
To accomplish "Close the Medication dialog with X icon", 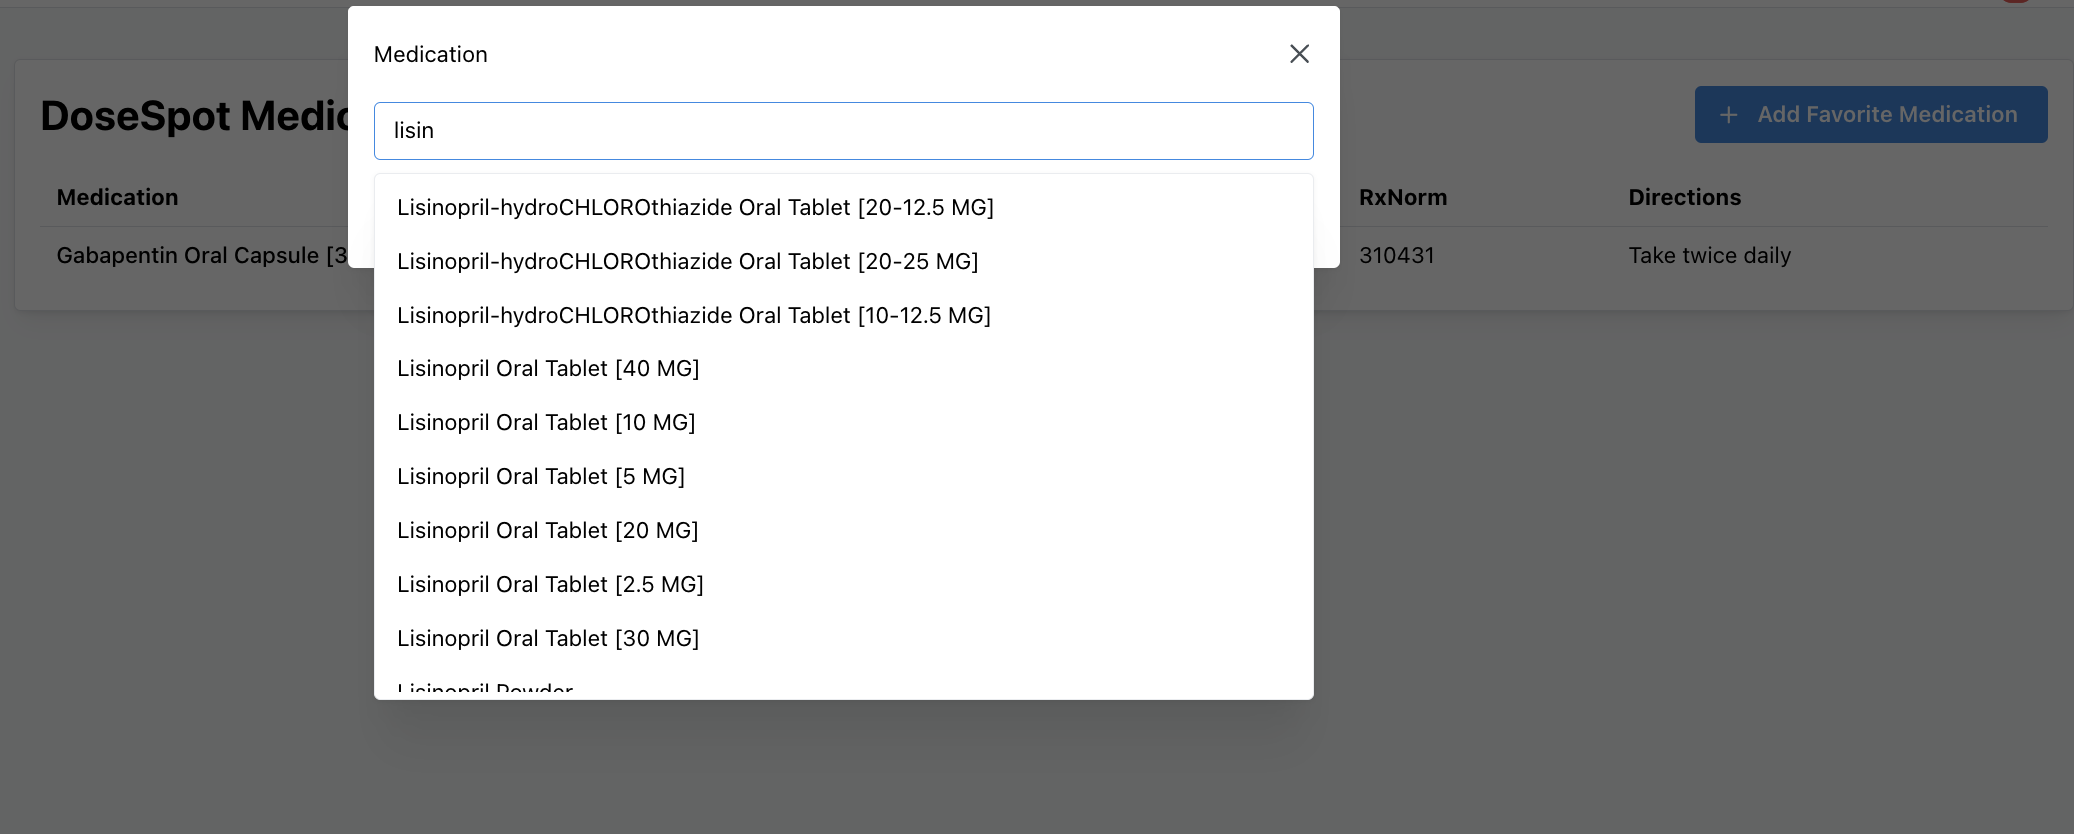I will coord(1299,54).
